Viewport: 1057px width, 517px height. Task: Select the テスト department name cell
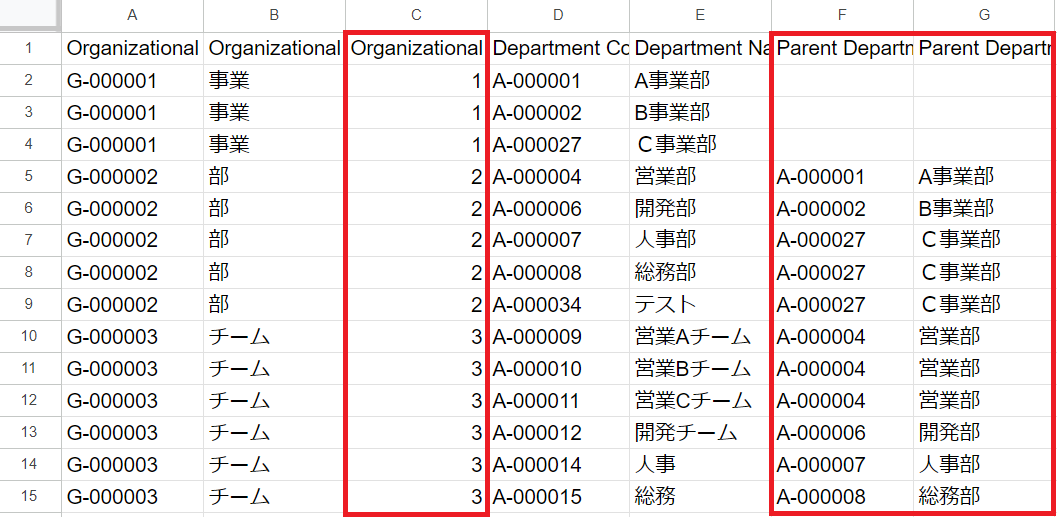coord(666,304)
